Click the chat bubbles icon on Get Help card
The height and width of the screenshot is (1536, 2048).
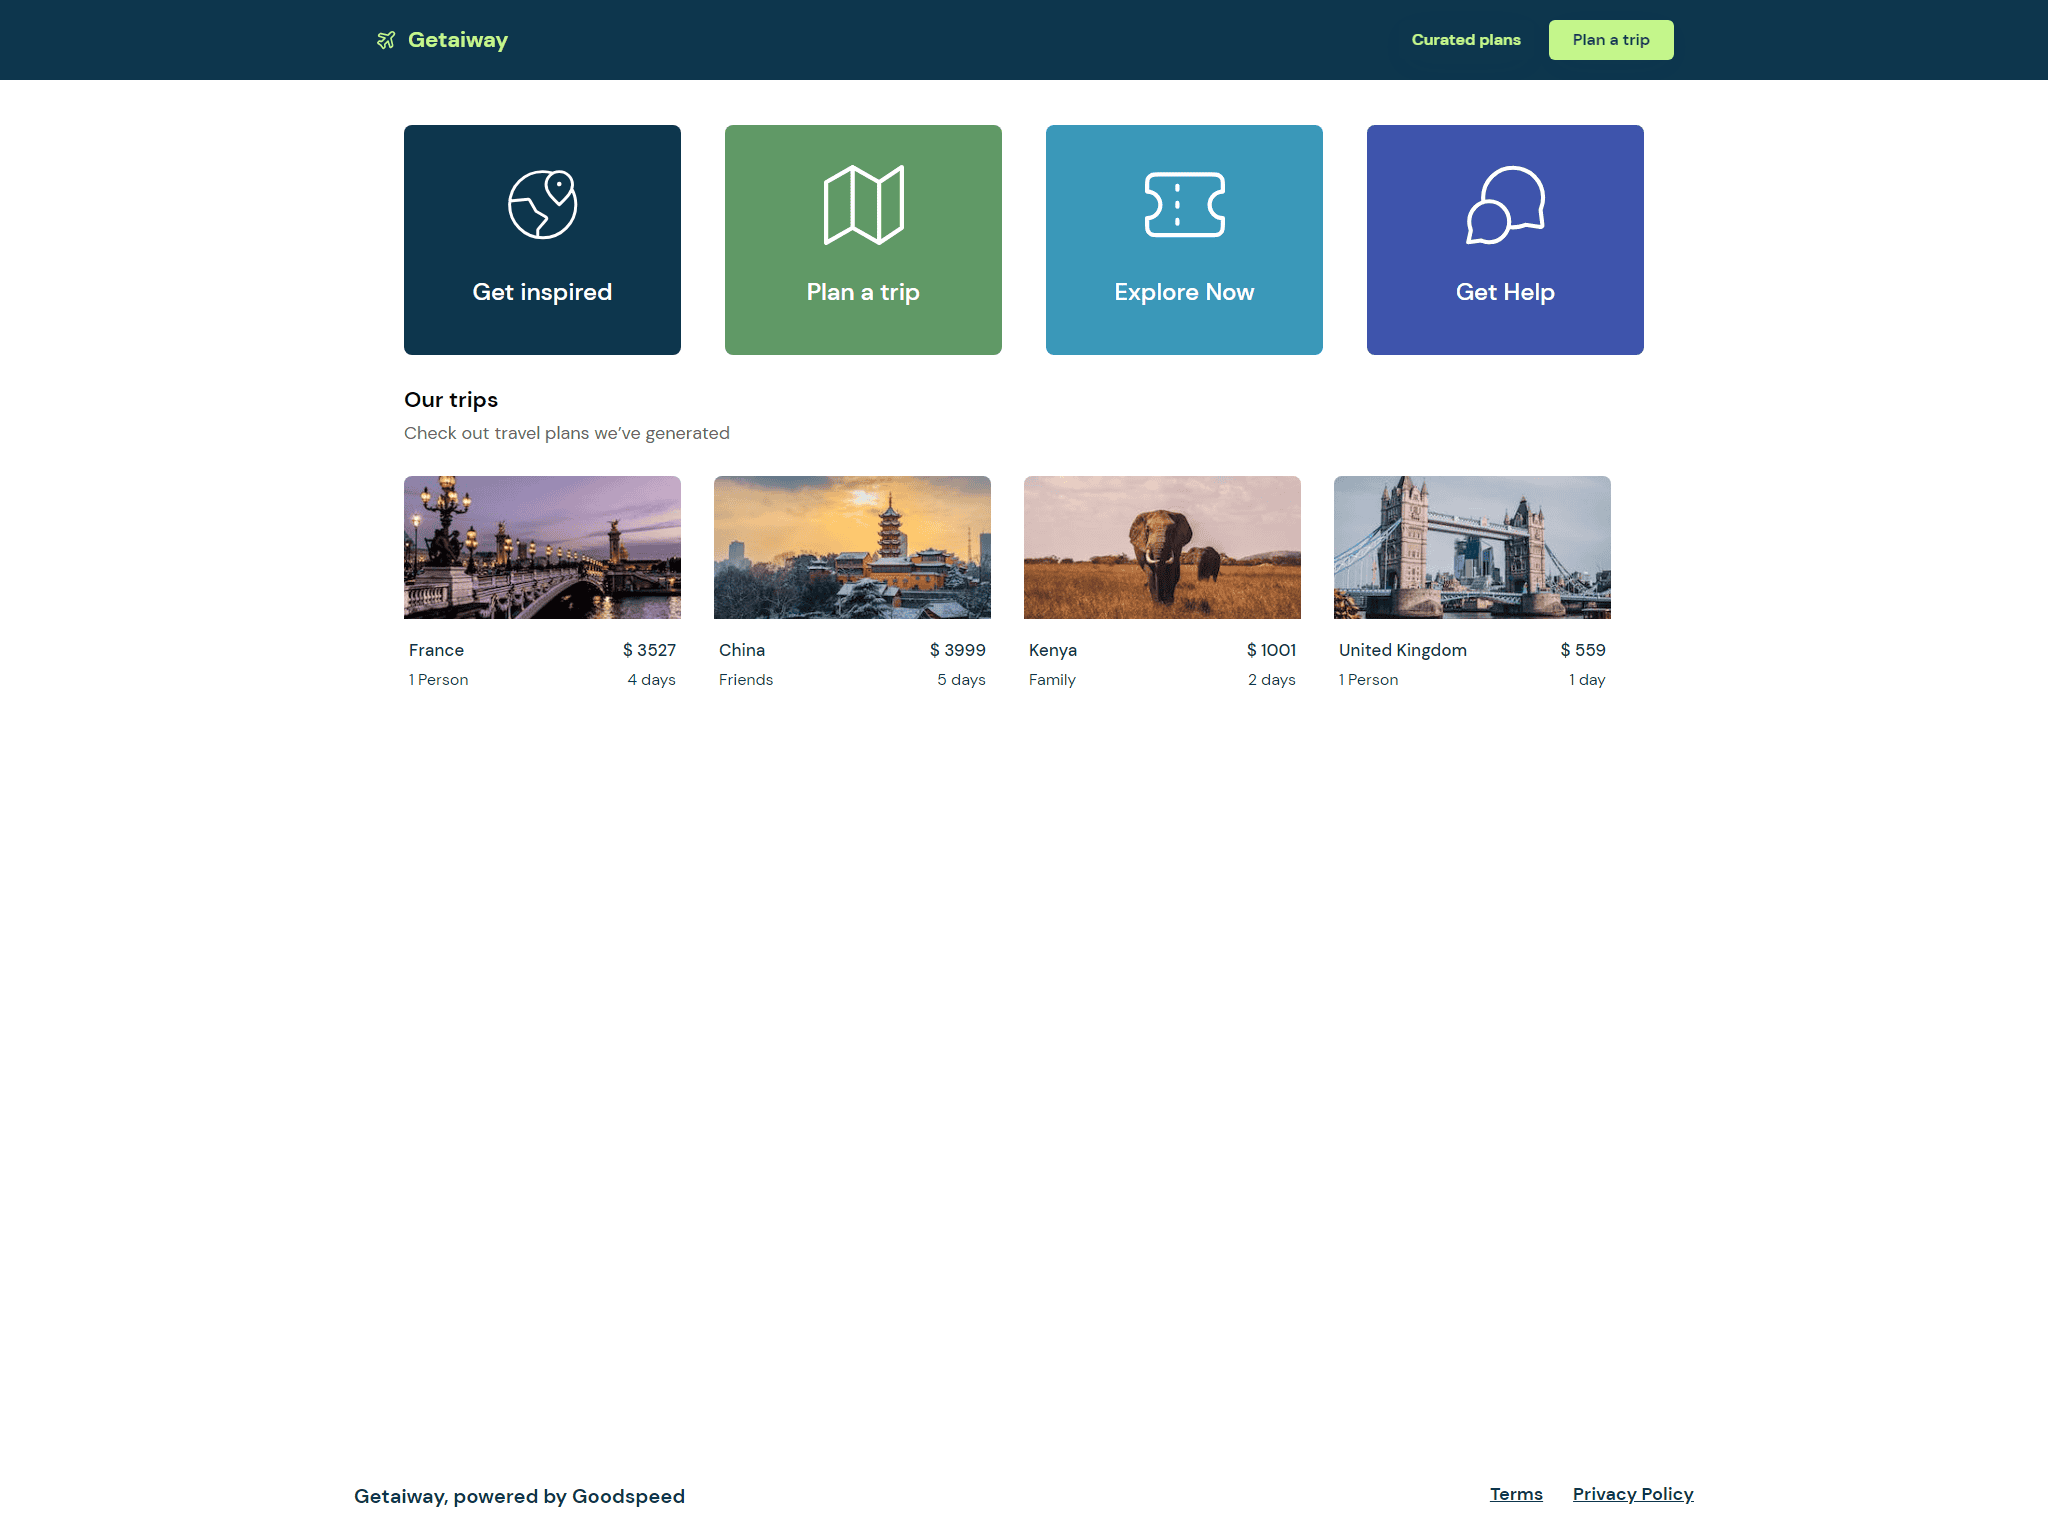click(1506, 205)
